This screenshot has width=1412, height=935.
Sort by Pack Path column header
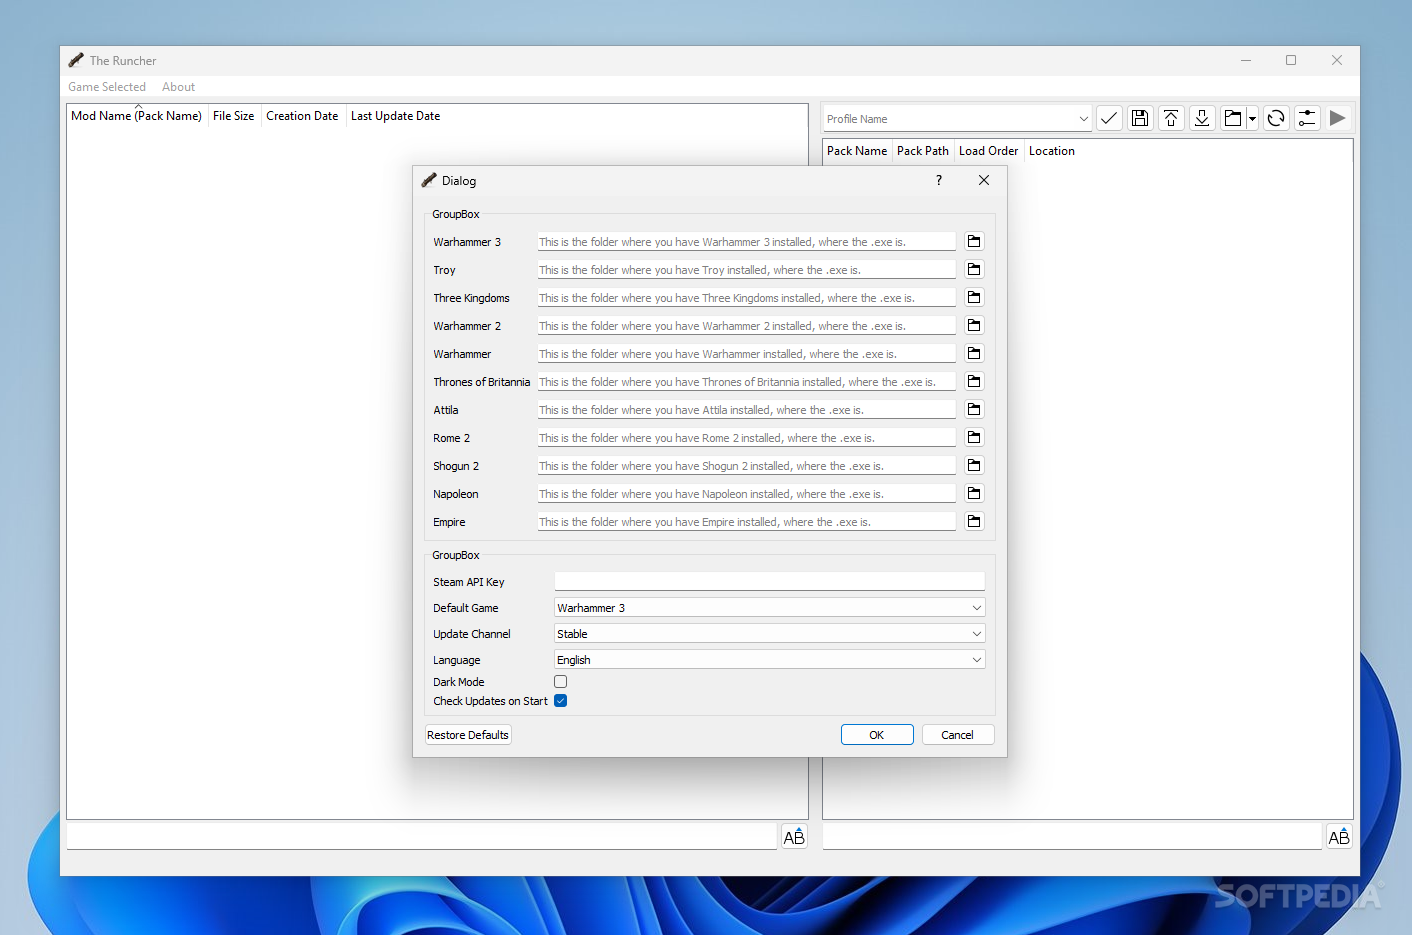tap(923, 151)
